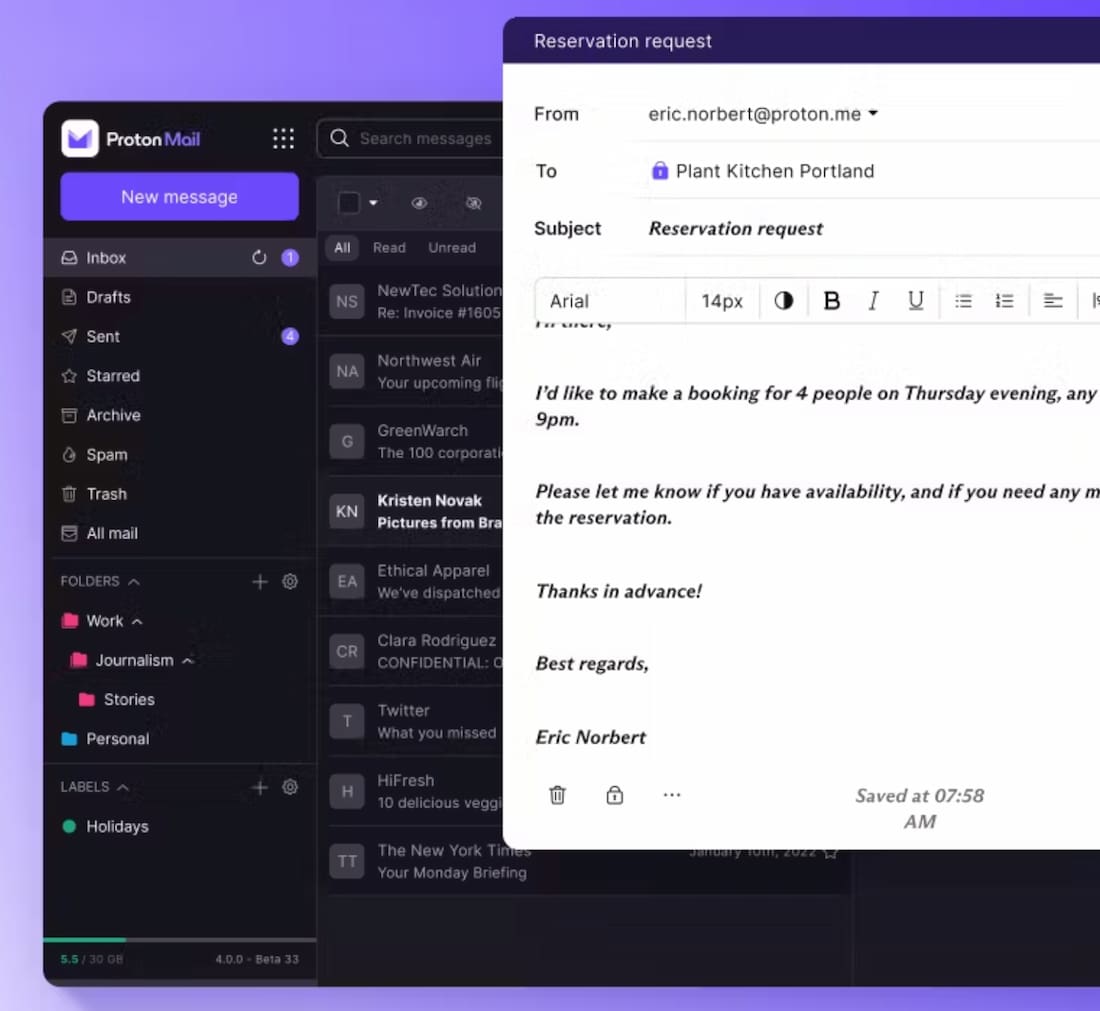Open the composer more options ellipsis
This screenshot has height=1011, width=1100.
click(x=672, y=795)
